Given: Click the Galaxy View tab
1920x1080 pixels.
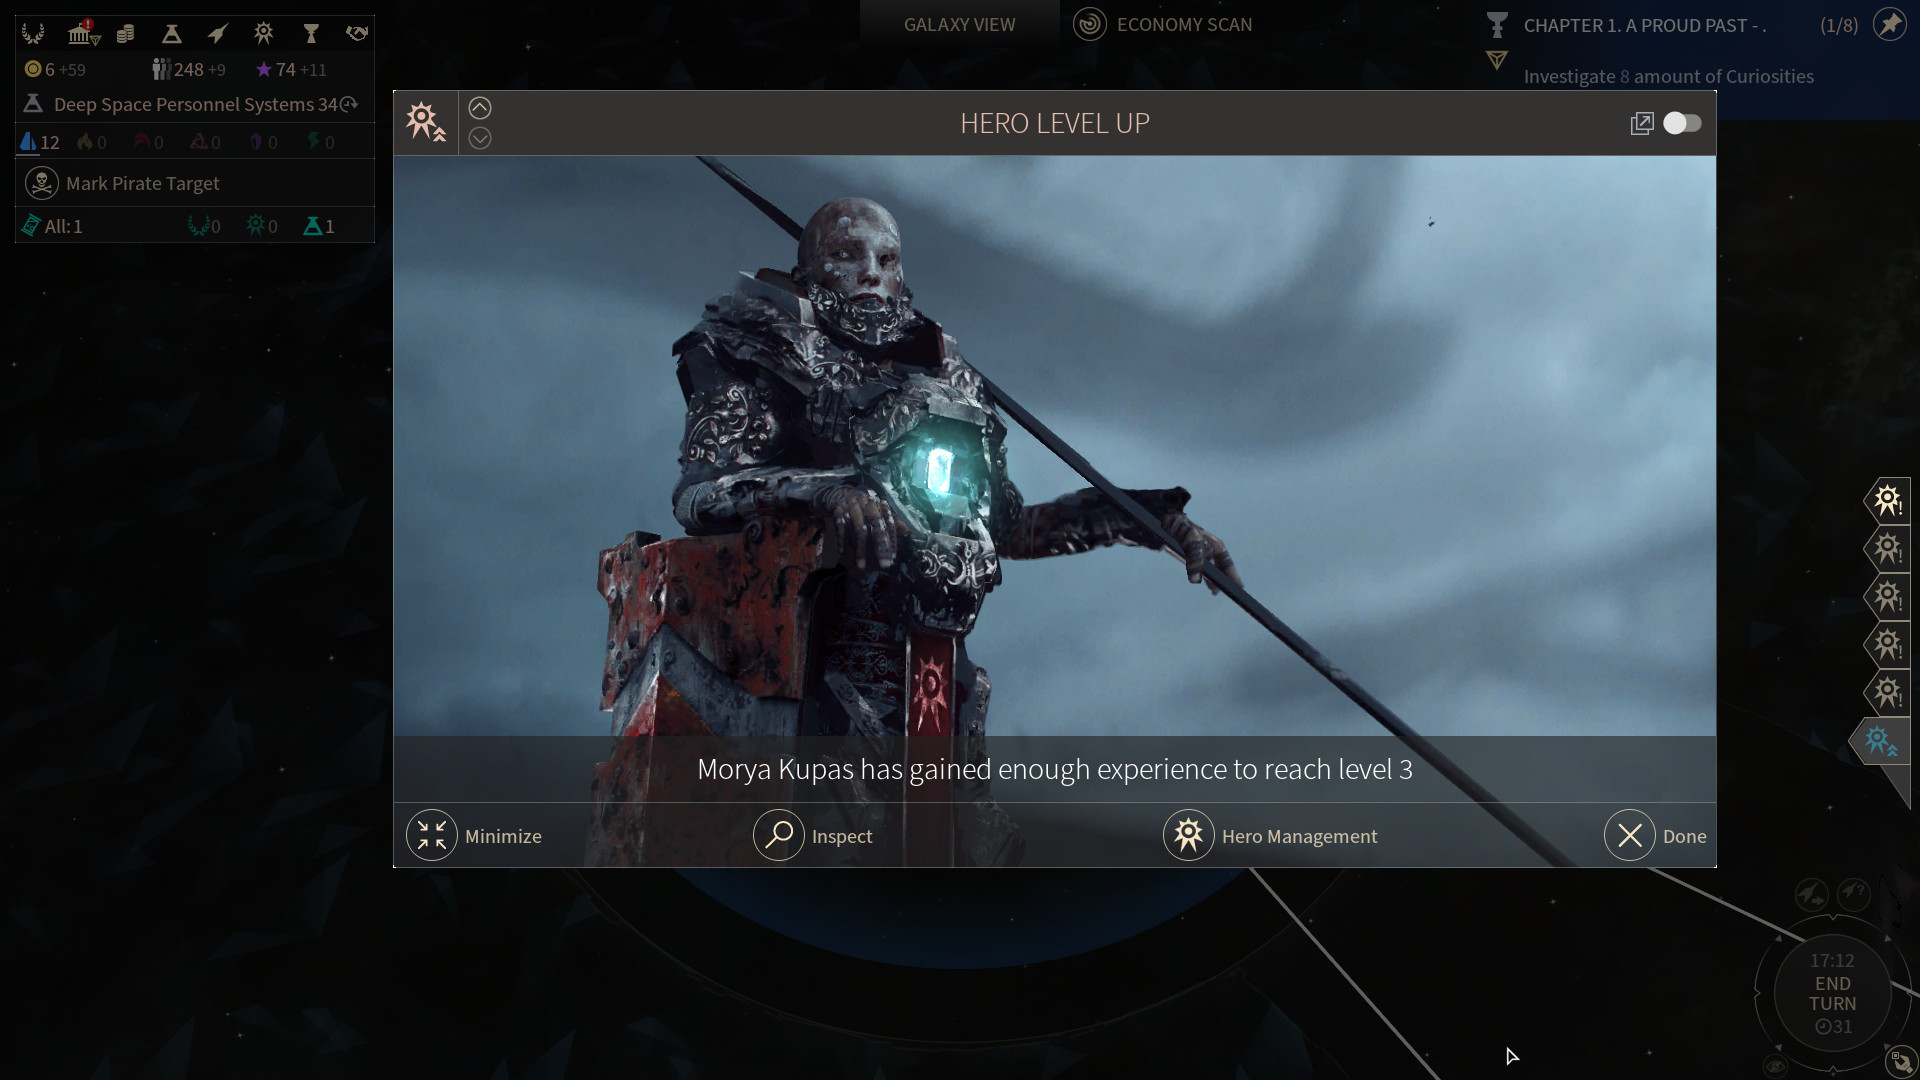Looking at the screenshot, I should (960, 24).
